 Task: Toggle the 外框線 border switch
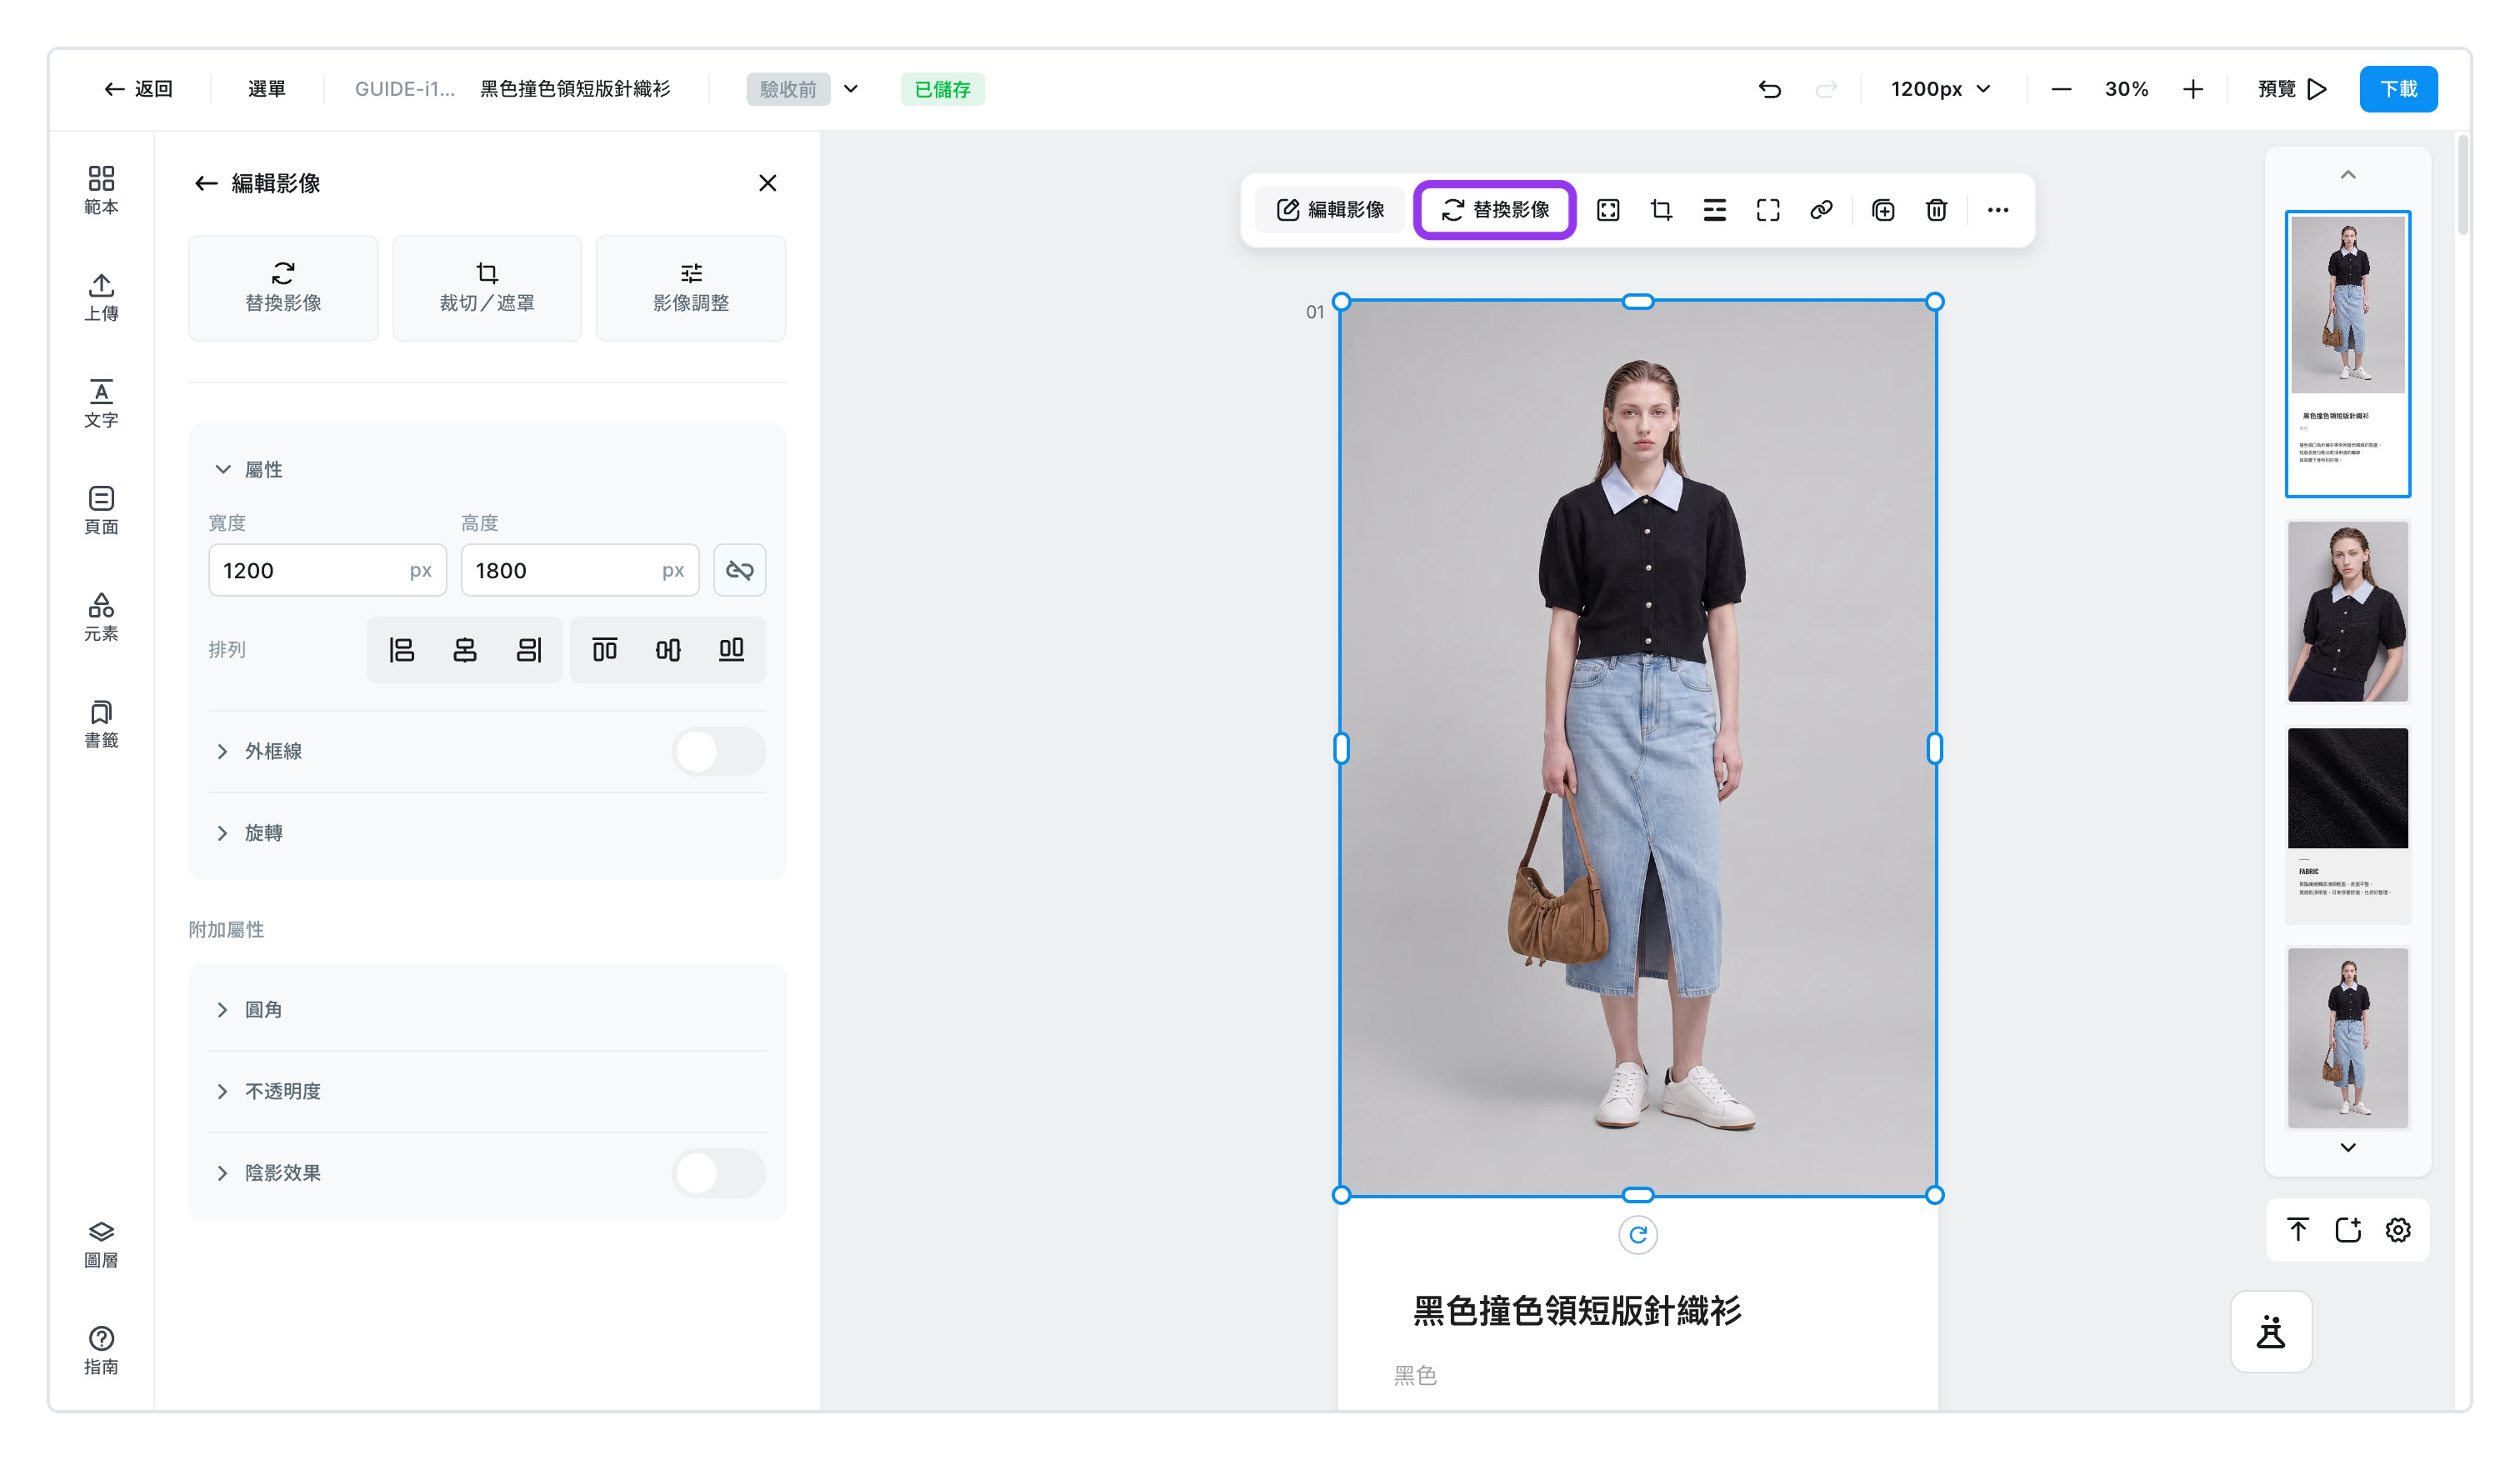coord(719,751)
